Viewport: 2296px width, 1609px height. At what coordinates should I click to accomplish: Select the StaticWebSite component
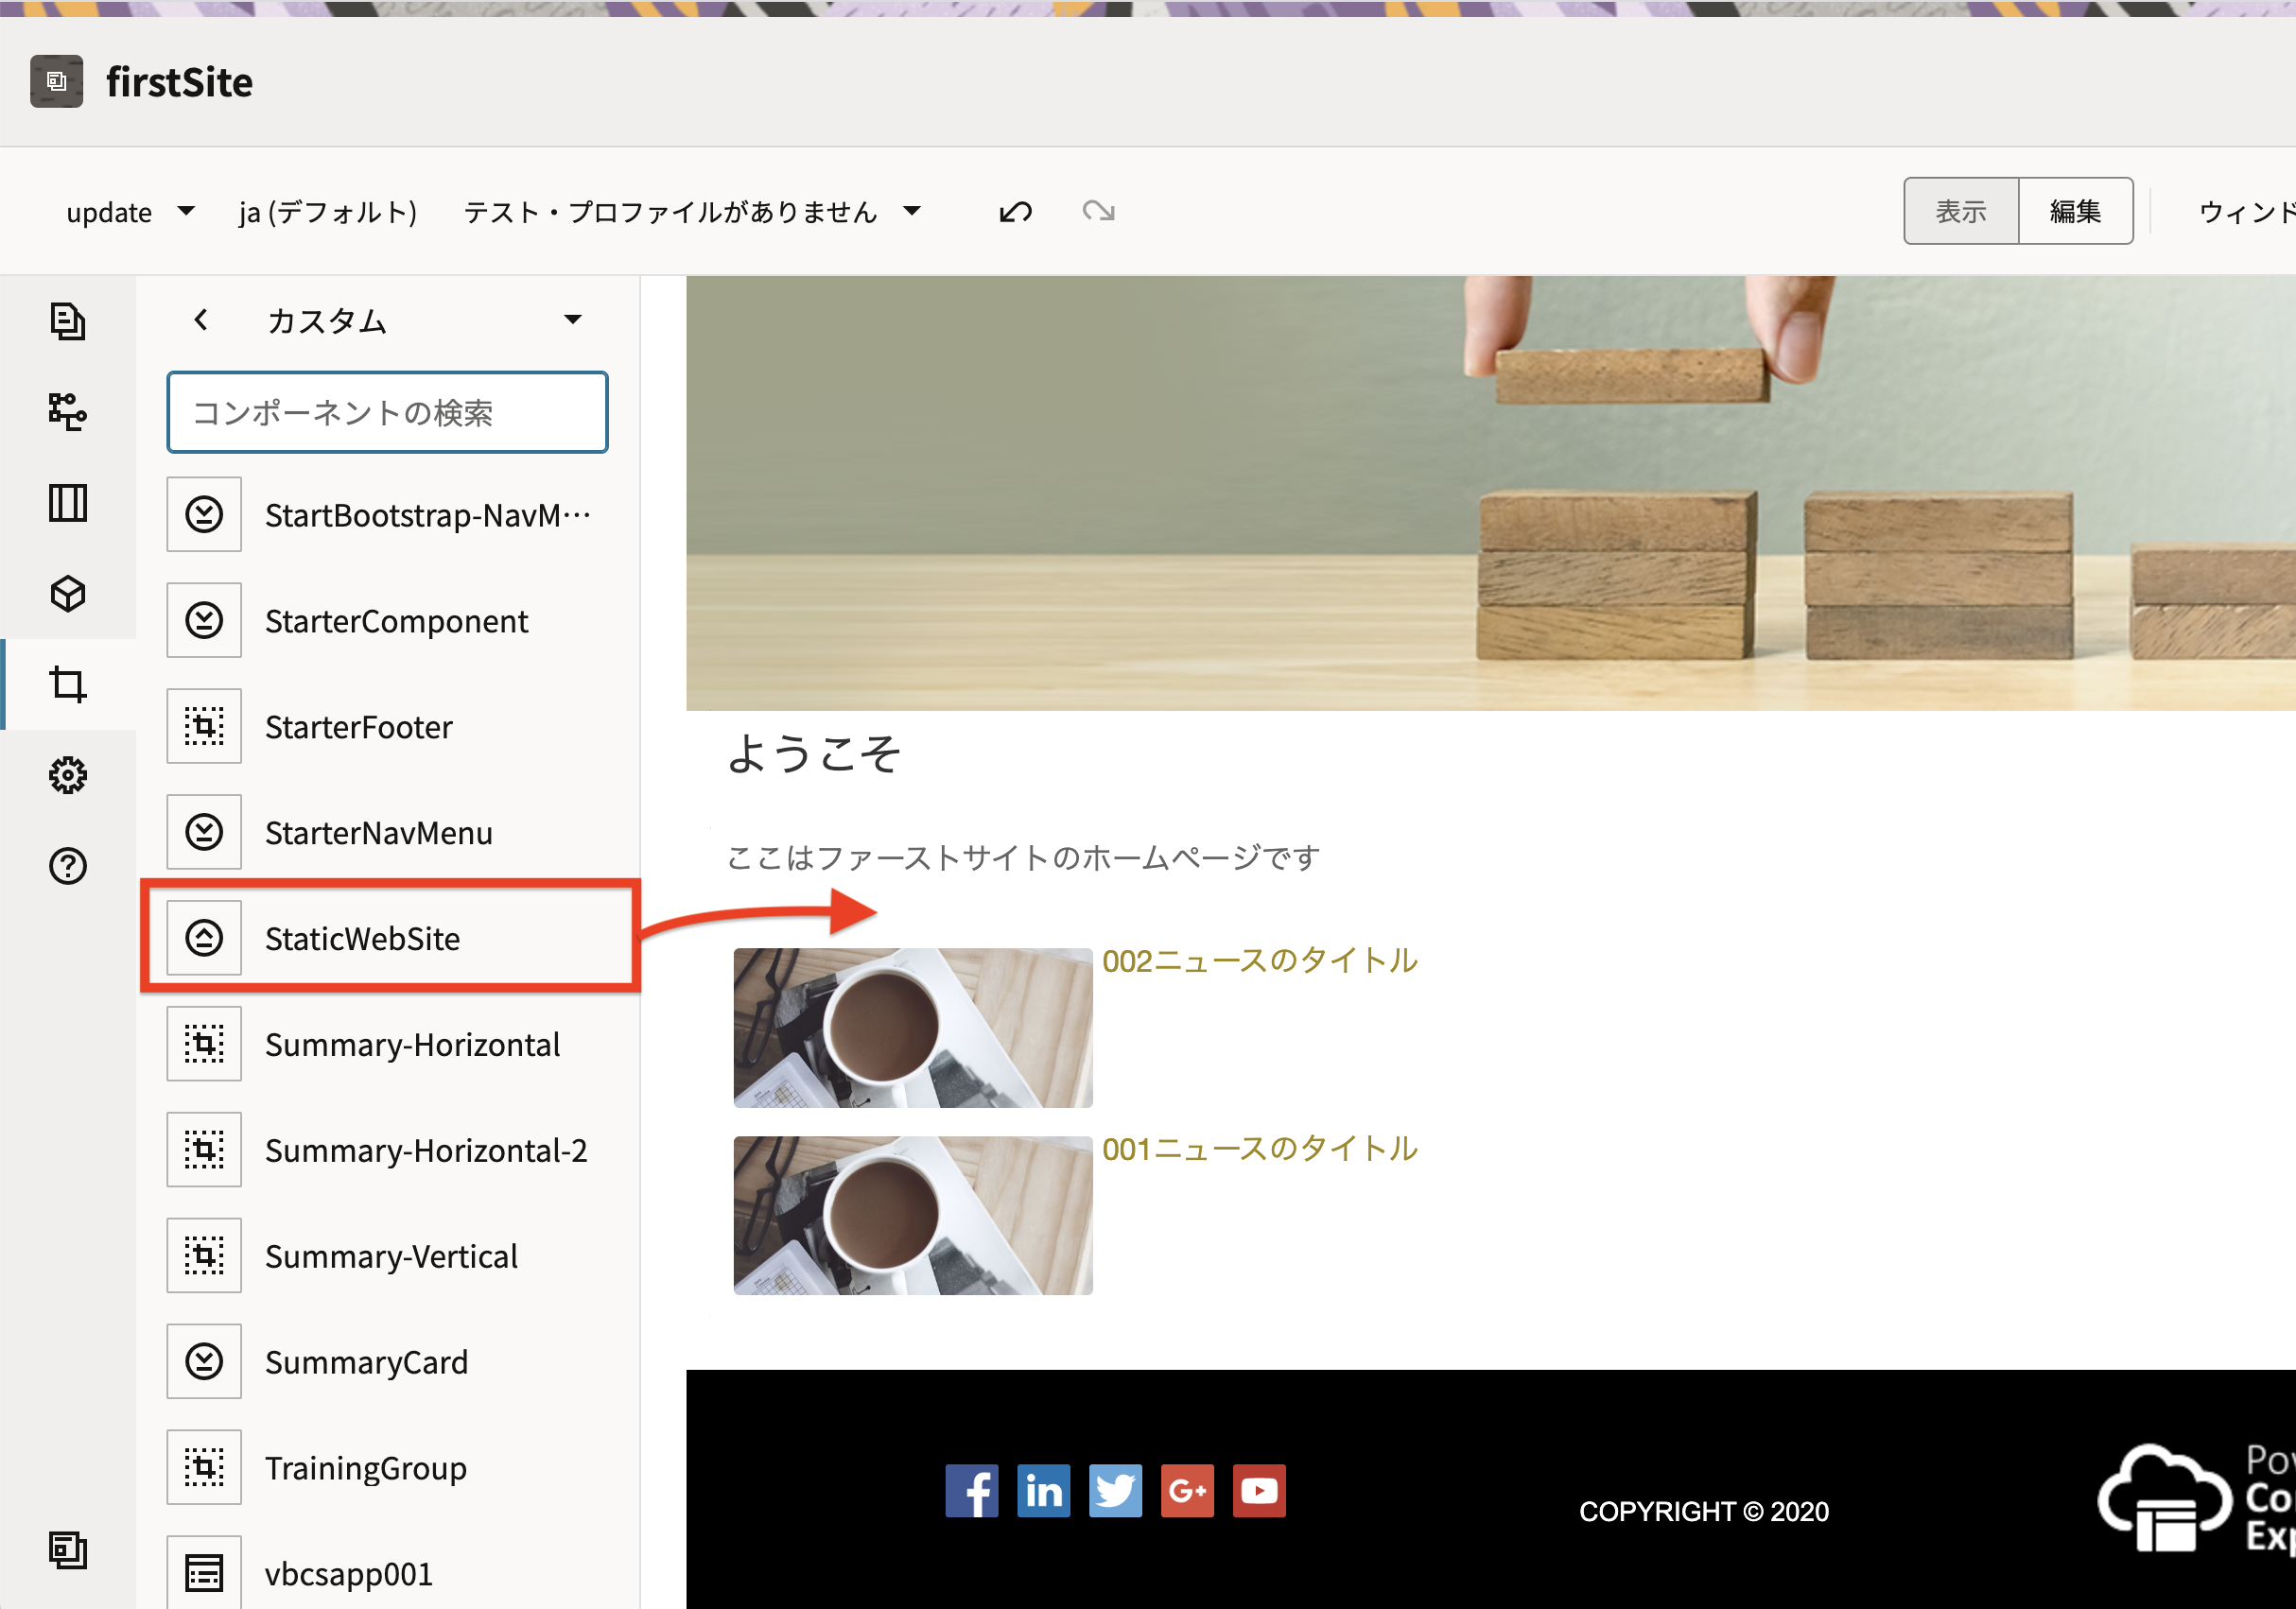[x=362, y=938]
